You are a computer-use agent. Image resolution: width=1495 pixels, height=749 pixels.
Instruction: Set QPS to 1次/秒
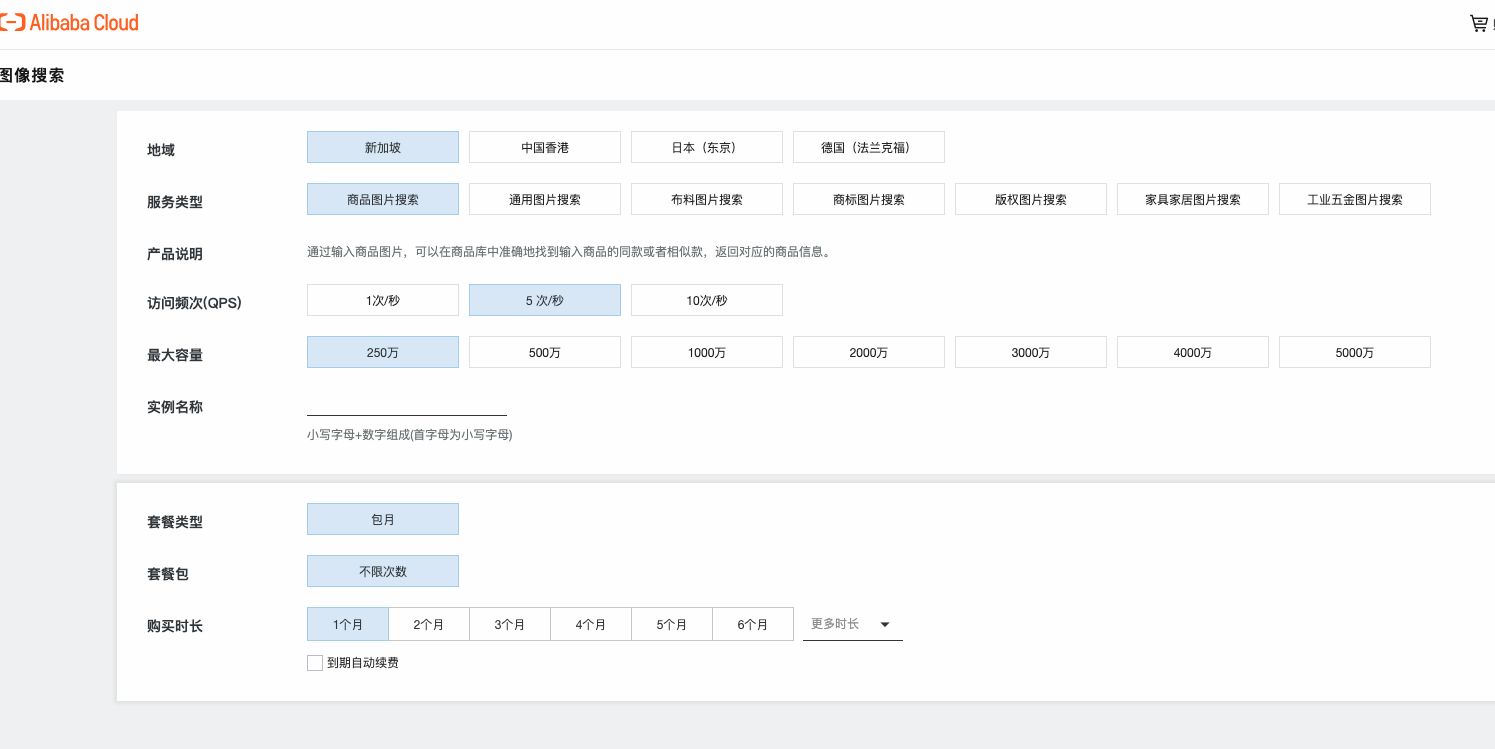click(x=383, y=300)
